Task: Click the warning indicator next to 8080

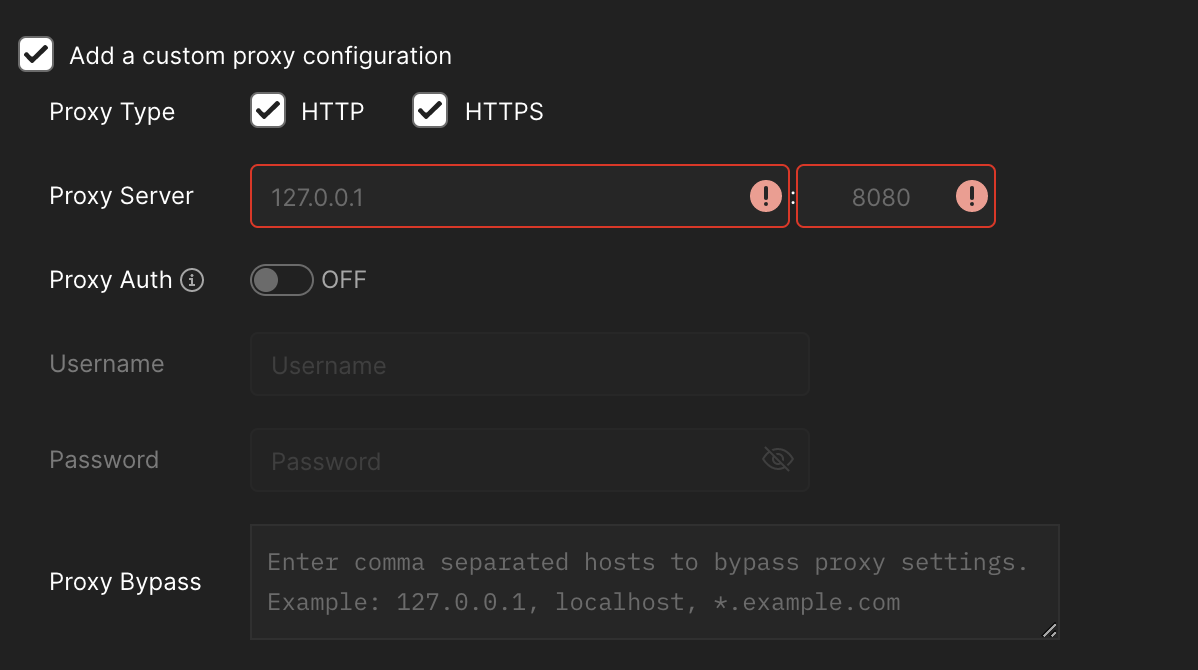Action: pos(970,196)
